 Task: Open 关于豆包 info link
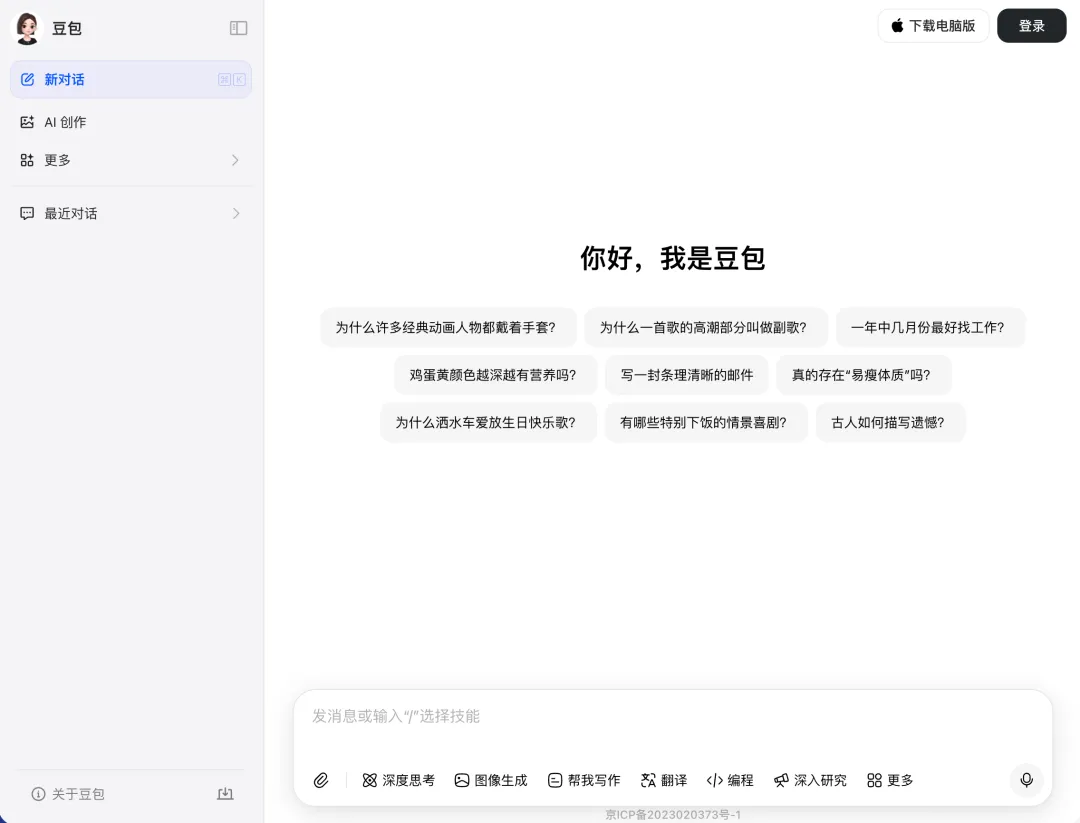(x=68, y=794)
